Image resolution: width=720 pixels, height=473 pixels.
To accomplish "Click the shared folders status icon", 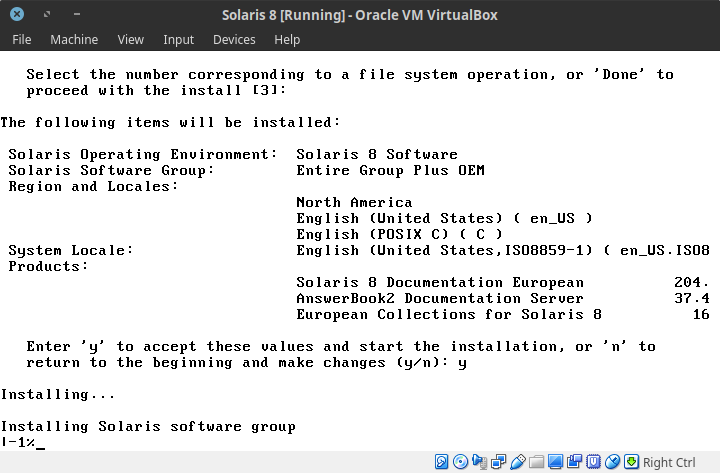I will (536, 462).
